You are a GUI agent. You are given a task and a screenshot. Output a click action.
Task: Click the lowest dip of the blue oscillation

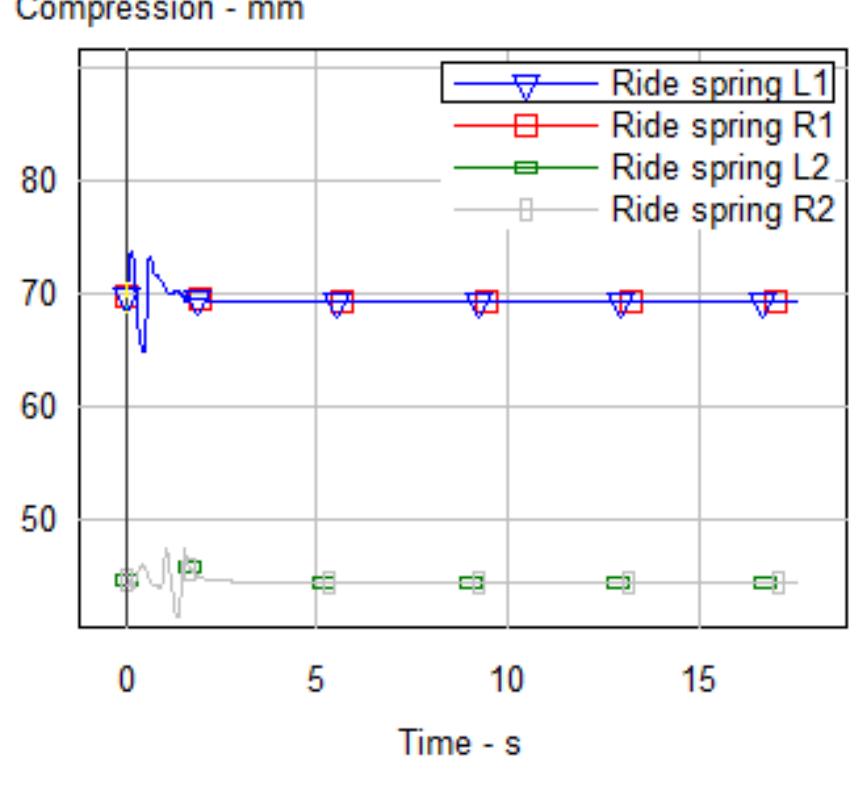pyautogui.click(x=144, y=351)
